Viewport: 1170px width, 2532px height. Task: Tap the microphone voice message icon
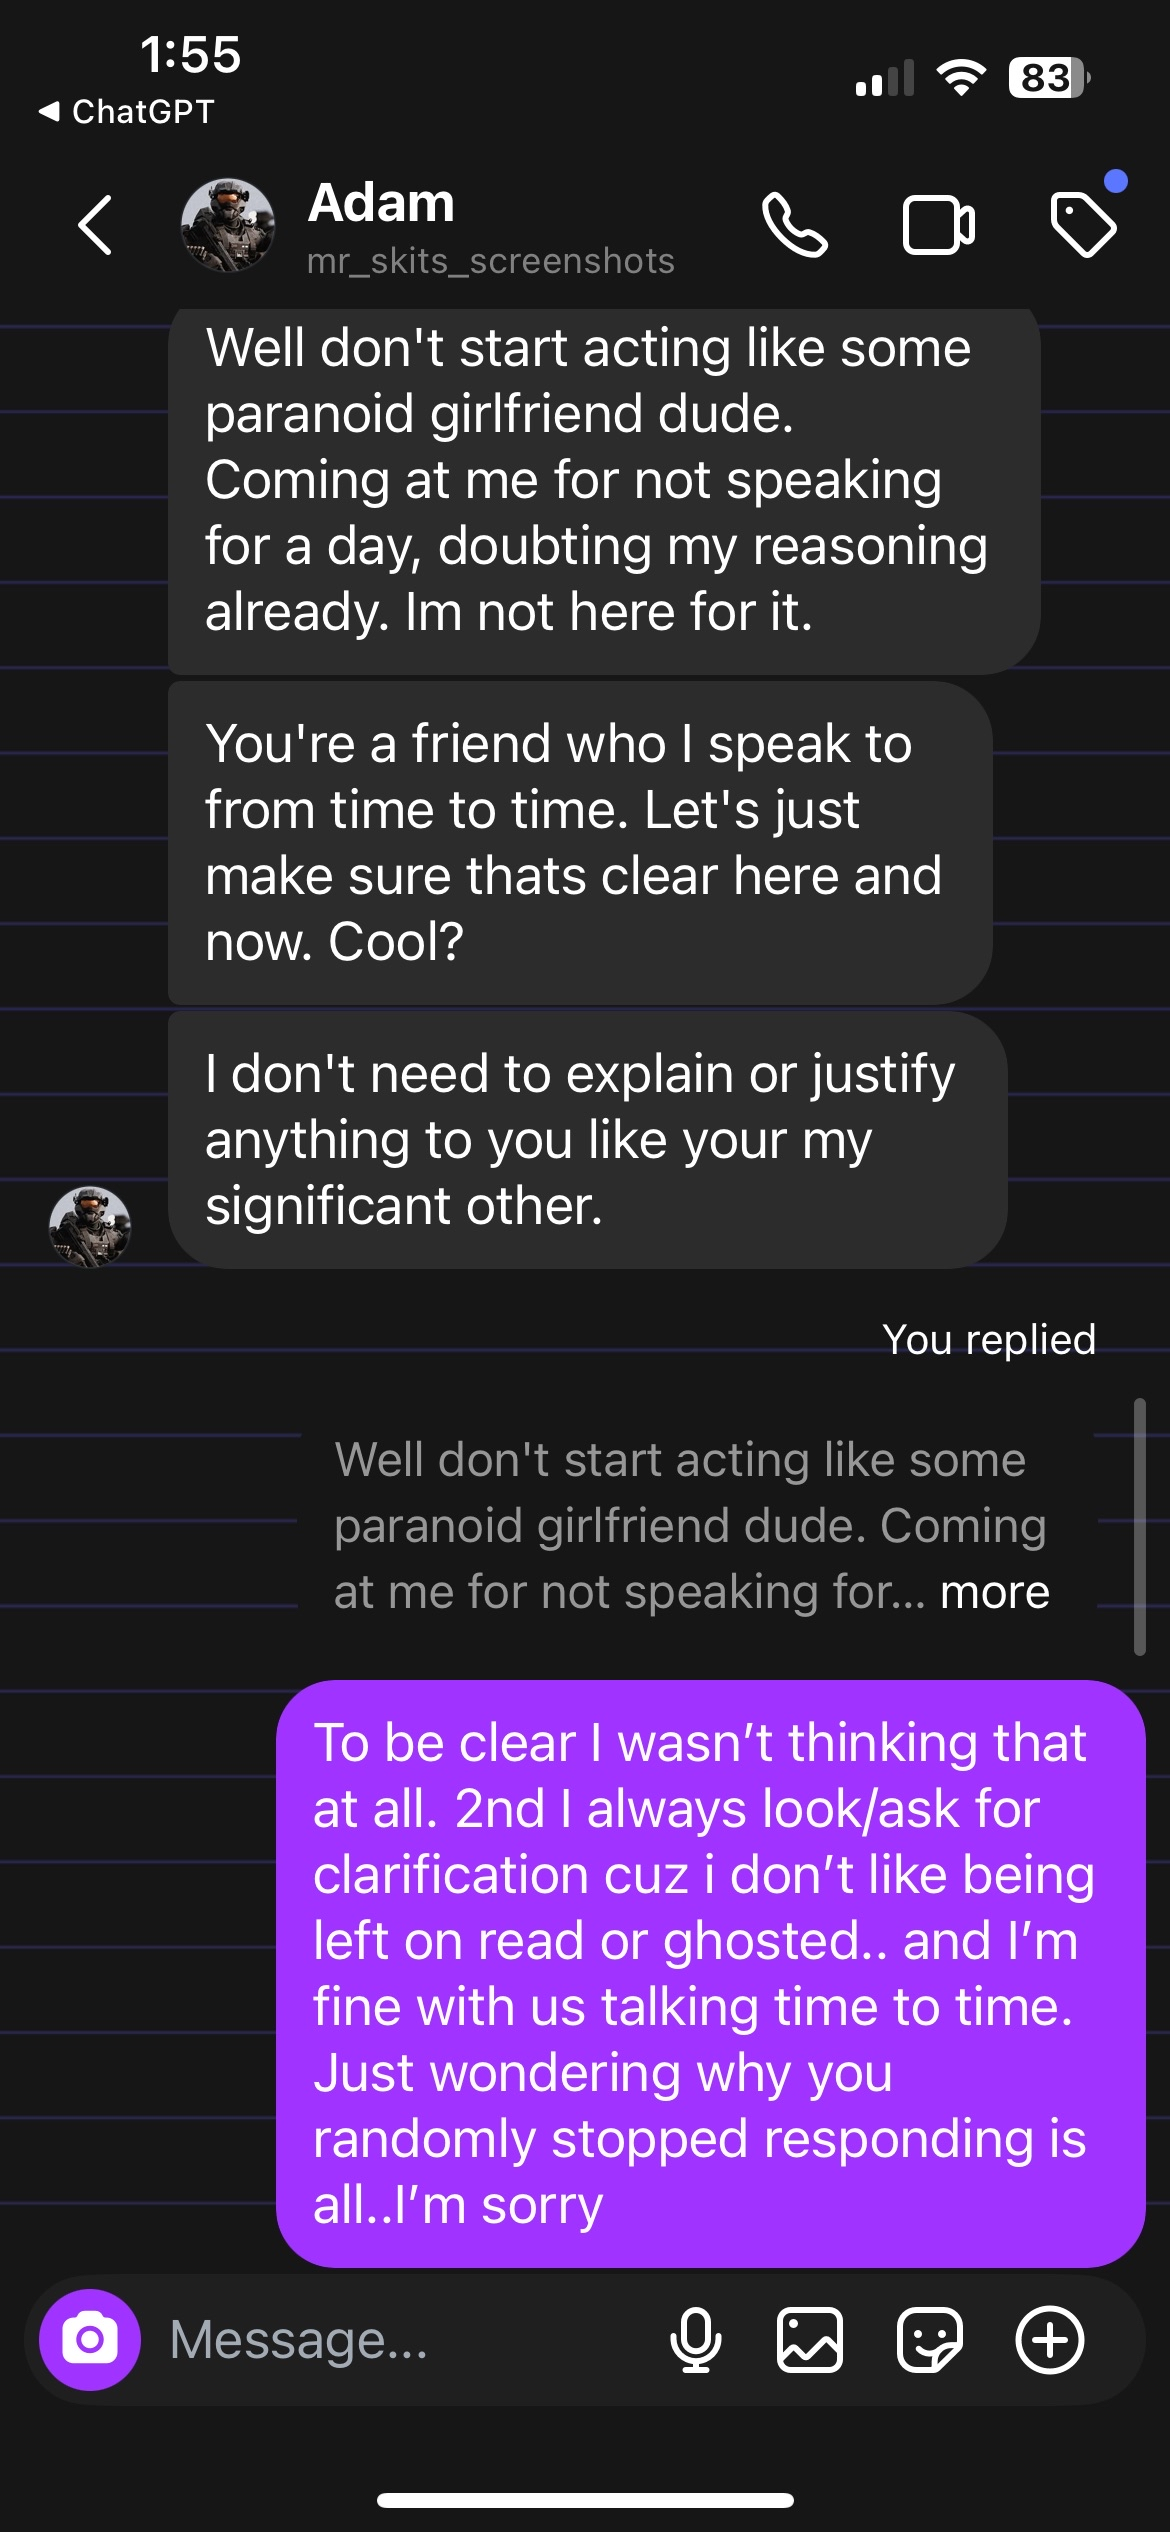[x=696, y=2340]
